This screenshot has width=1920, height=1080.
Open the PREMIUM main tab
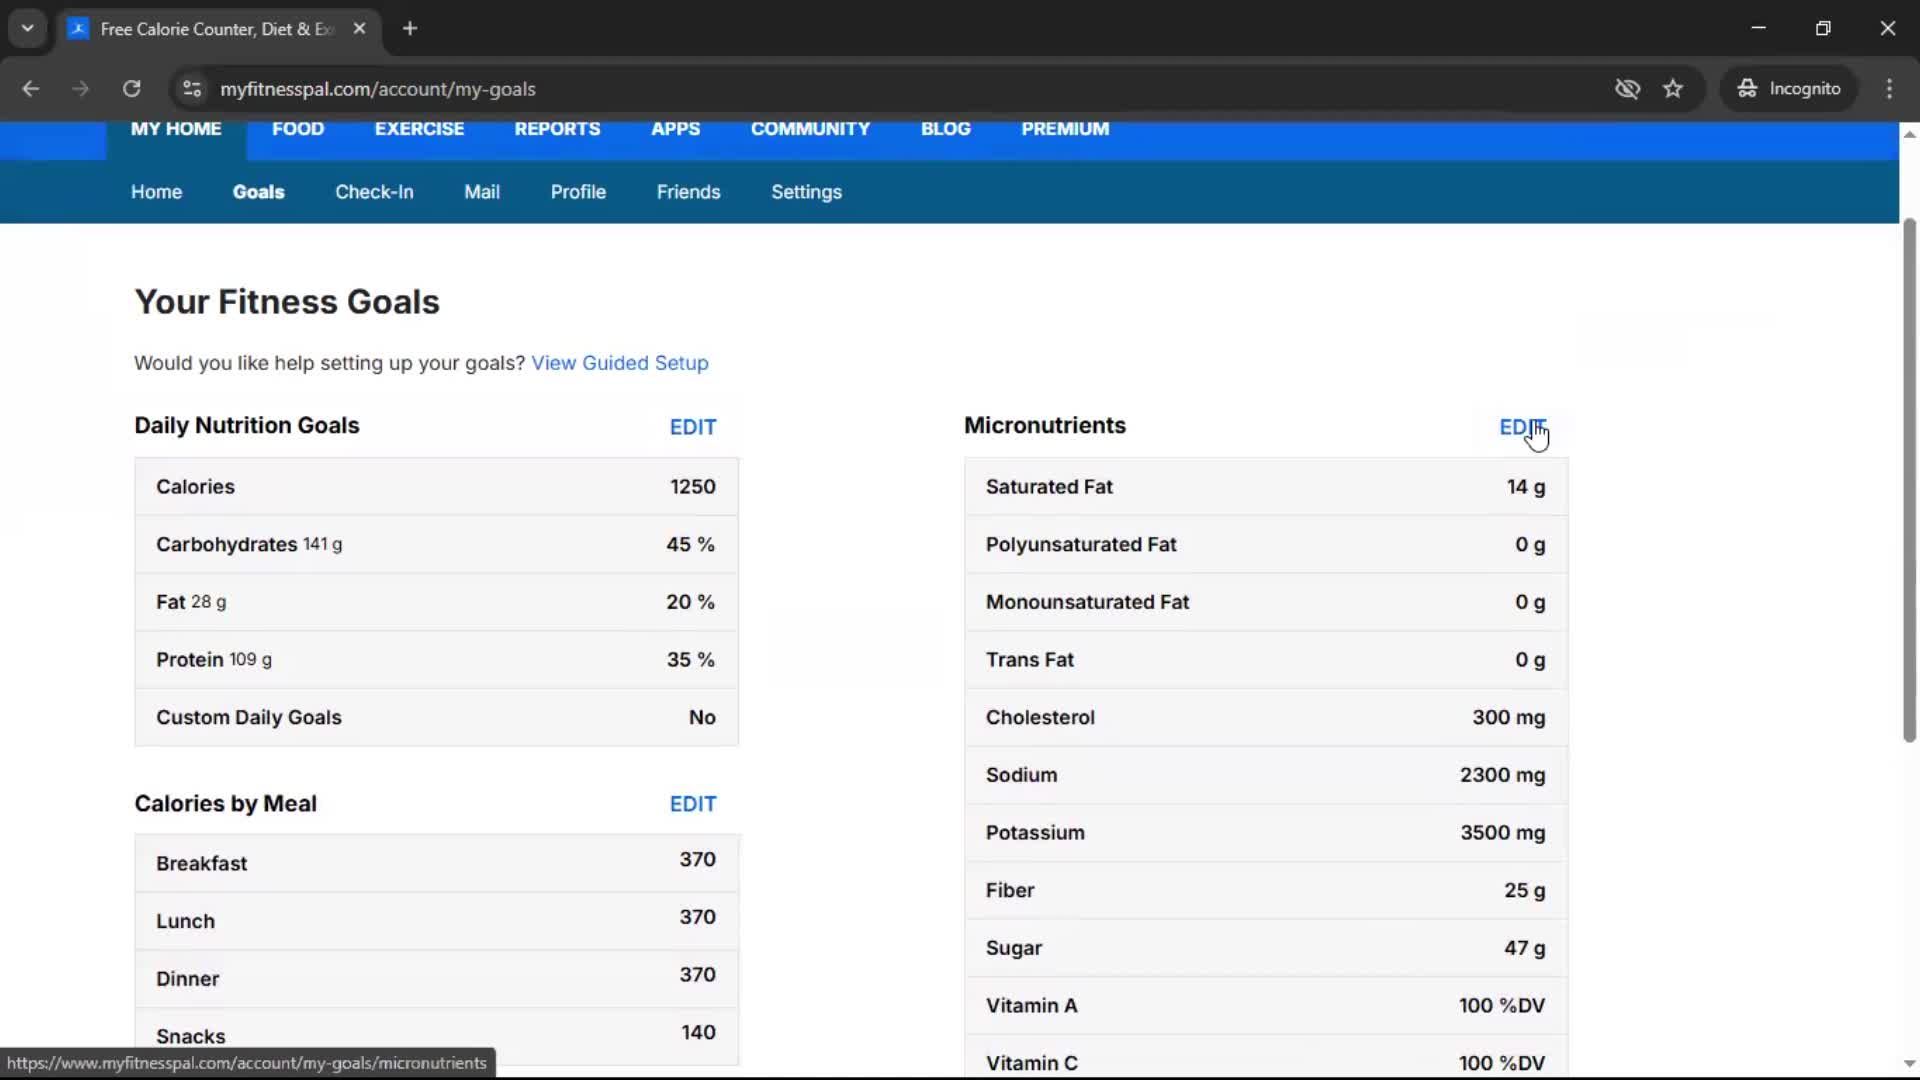(x=1065, y=129)
